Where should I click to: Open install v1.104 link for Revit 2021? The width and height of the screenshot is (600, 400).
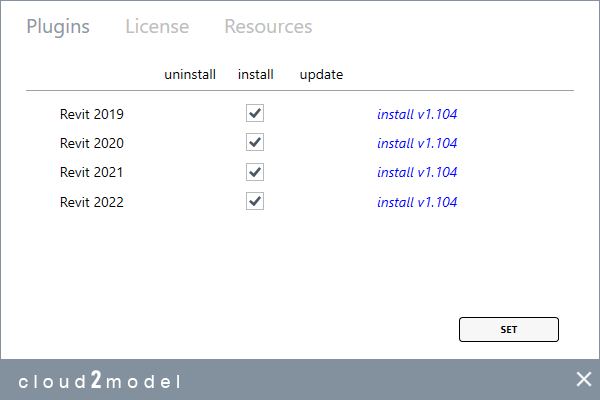pos(417,172)
